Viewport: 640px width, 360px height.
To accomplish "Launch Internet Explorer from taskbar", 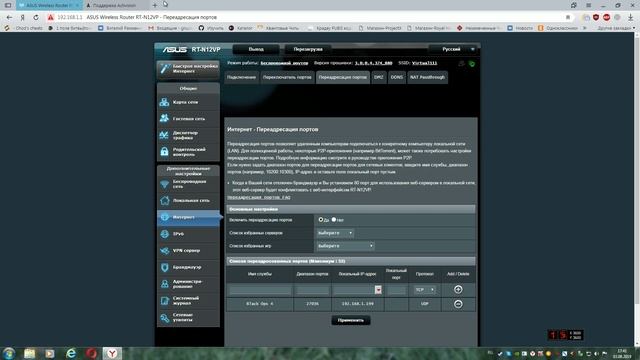I will point(71,353).
